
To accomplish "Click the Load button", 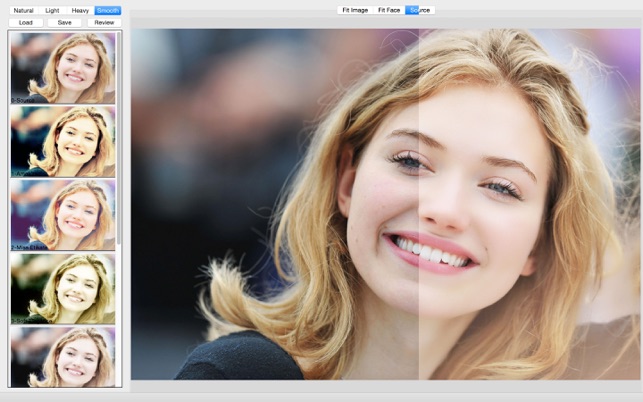I will (x=26, y=23).
